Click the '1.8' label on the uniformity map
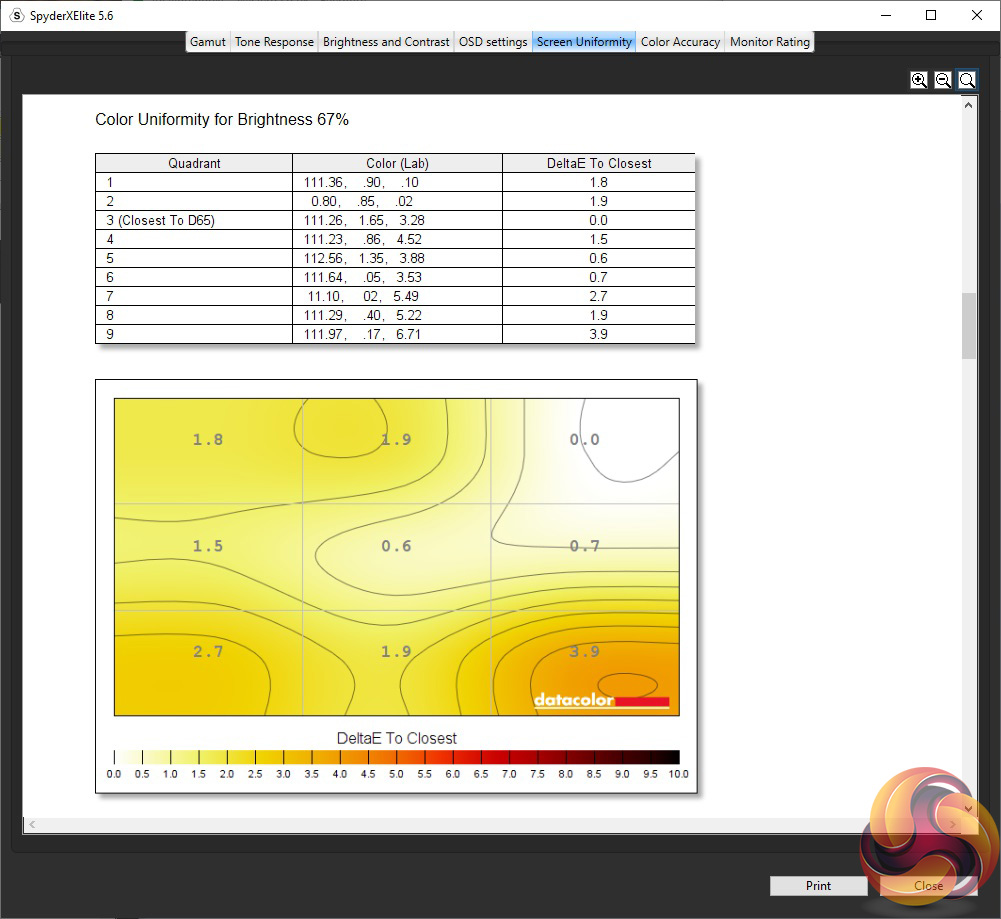Image resolution: width=1001 pixels, height=919 pixels. click(x=208, y=440)
